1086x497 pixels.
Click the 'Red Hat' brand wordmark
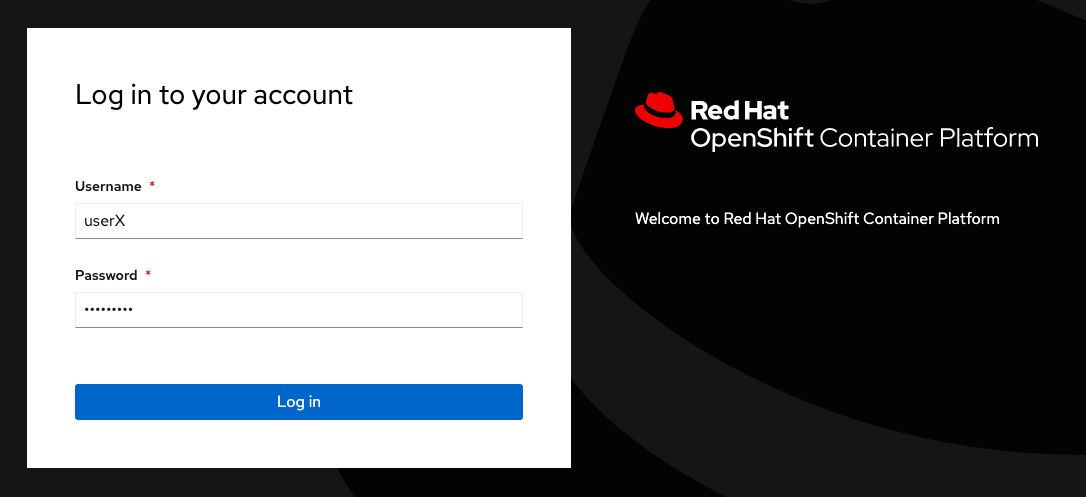point(740,110)
